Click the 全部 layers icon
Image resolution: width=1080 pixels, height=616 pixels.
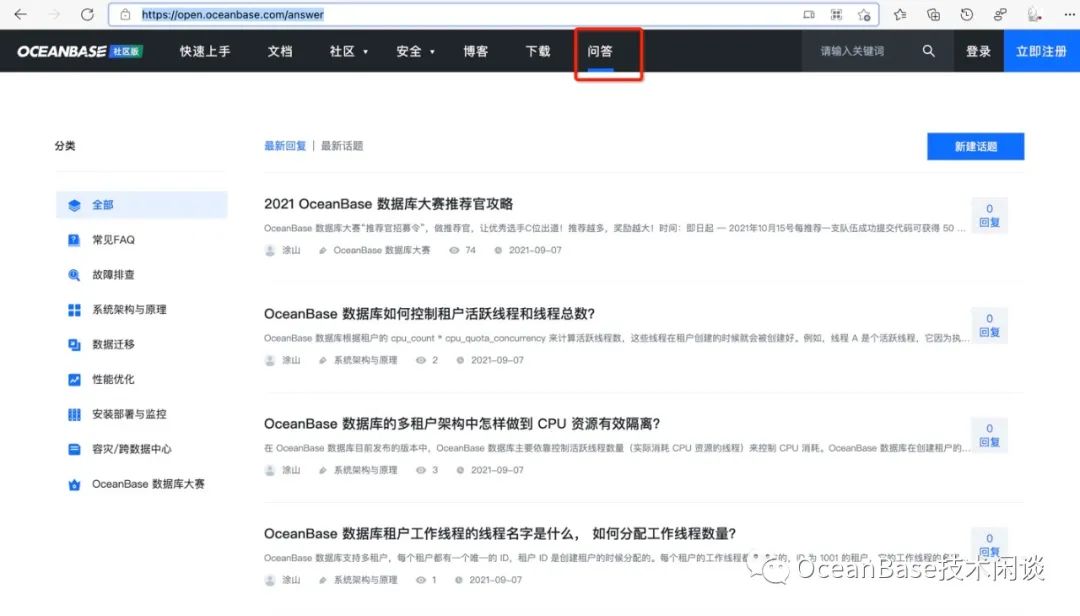coord(74,205)
